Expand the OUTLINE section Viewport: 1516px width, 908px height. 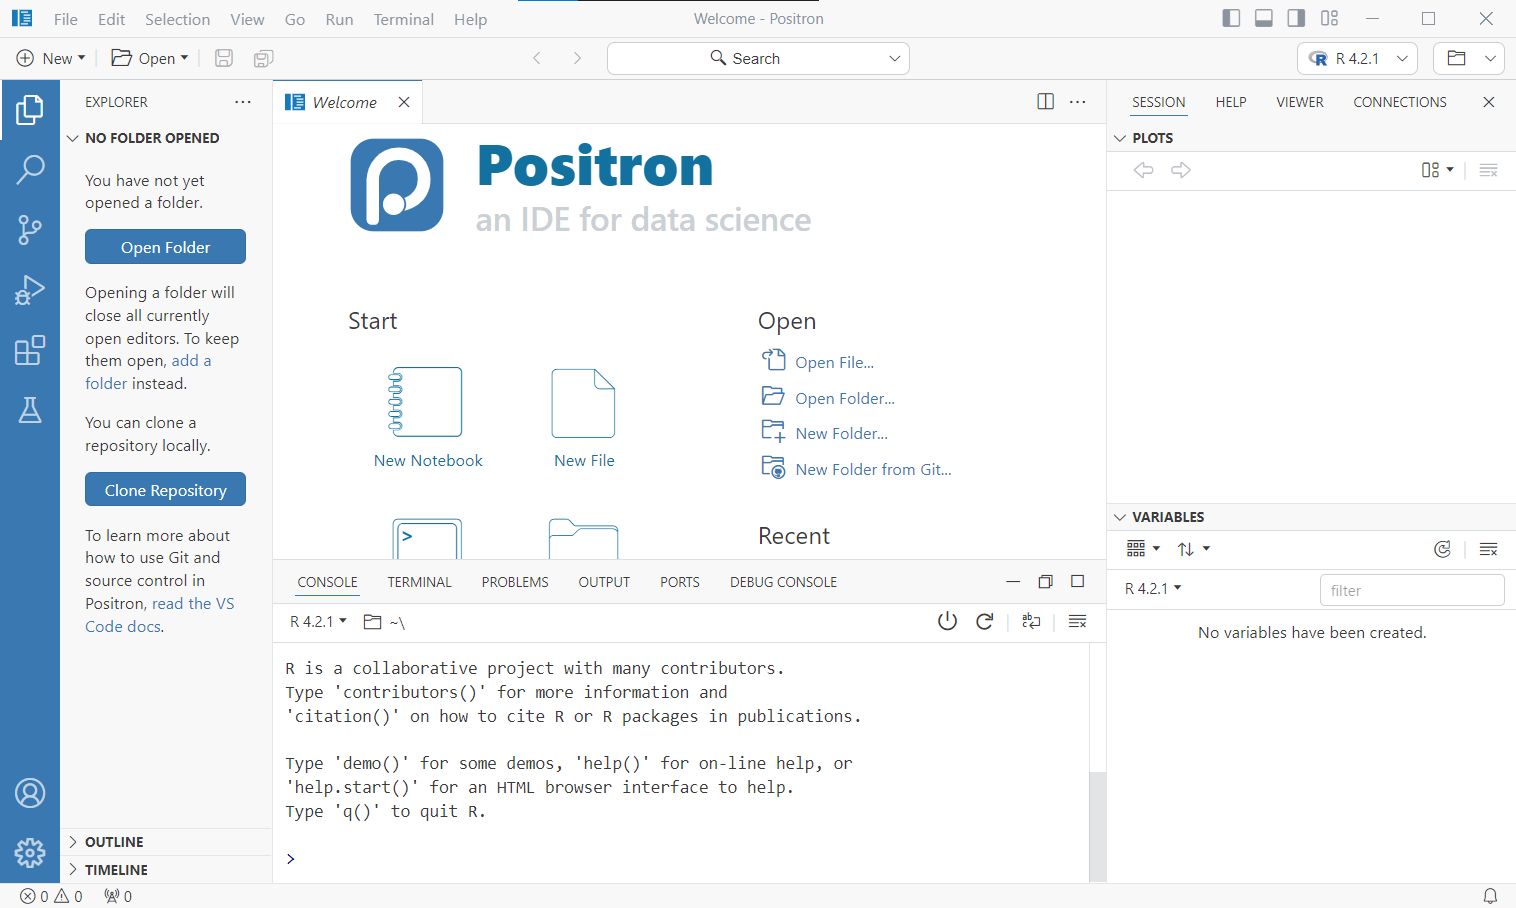pyautogui.click(x=166, y=842)
